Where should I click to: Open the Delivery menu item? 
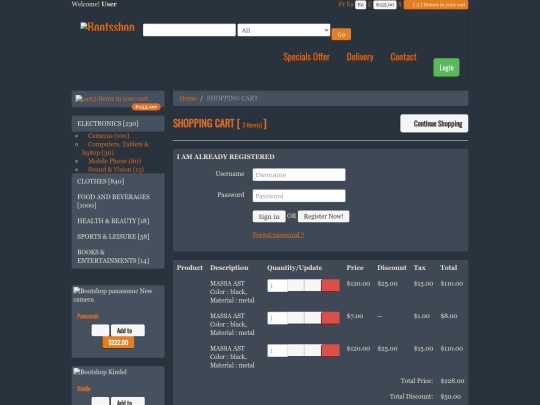tap(360, 57)
